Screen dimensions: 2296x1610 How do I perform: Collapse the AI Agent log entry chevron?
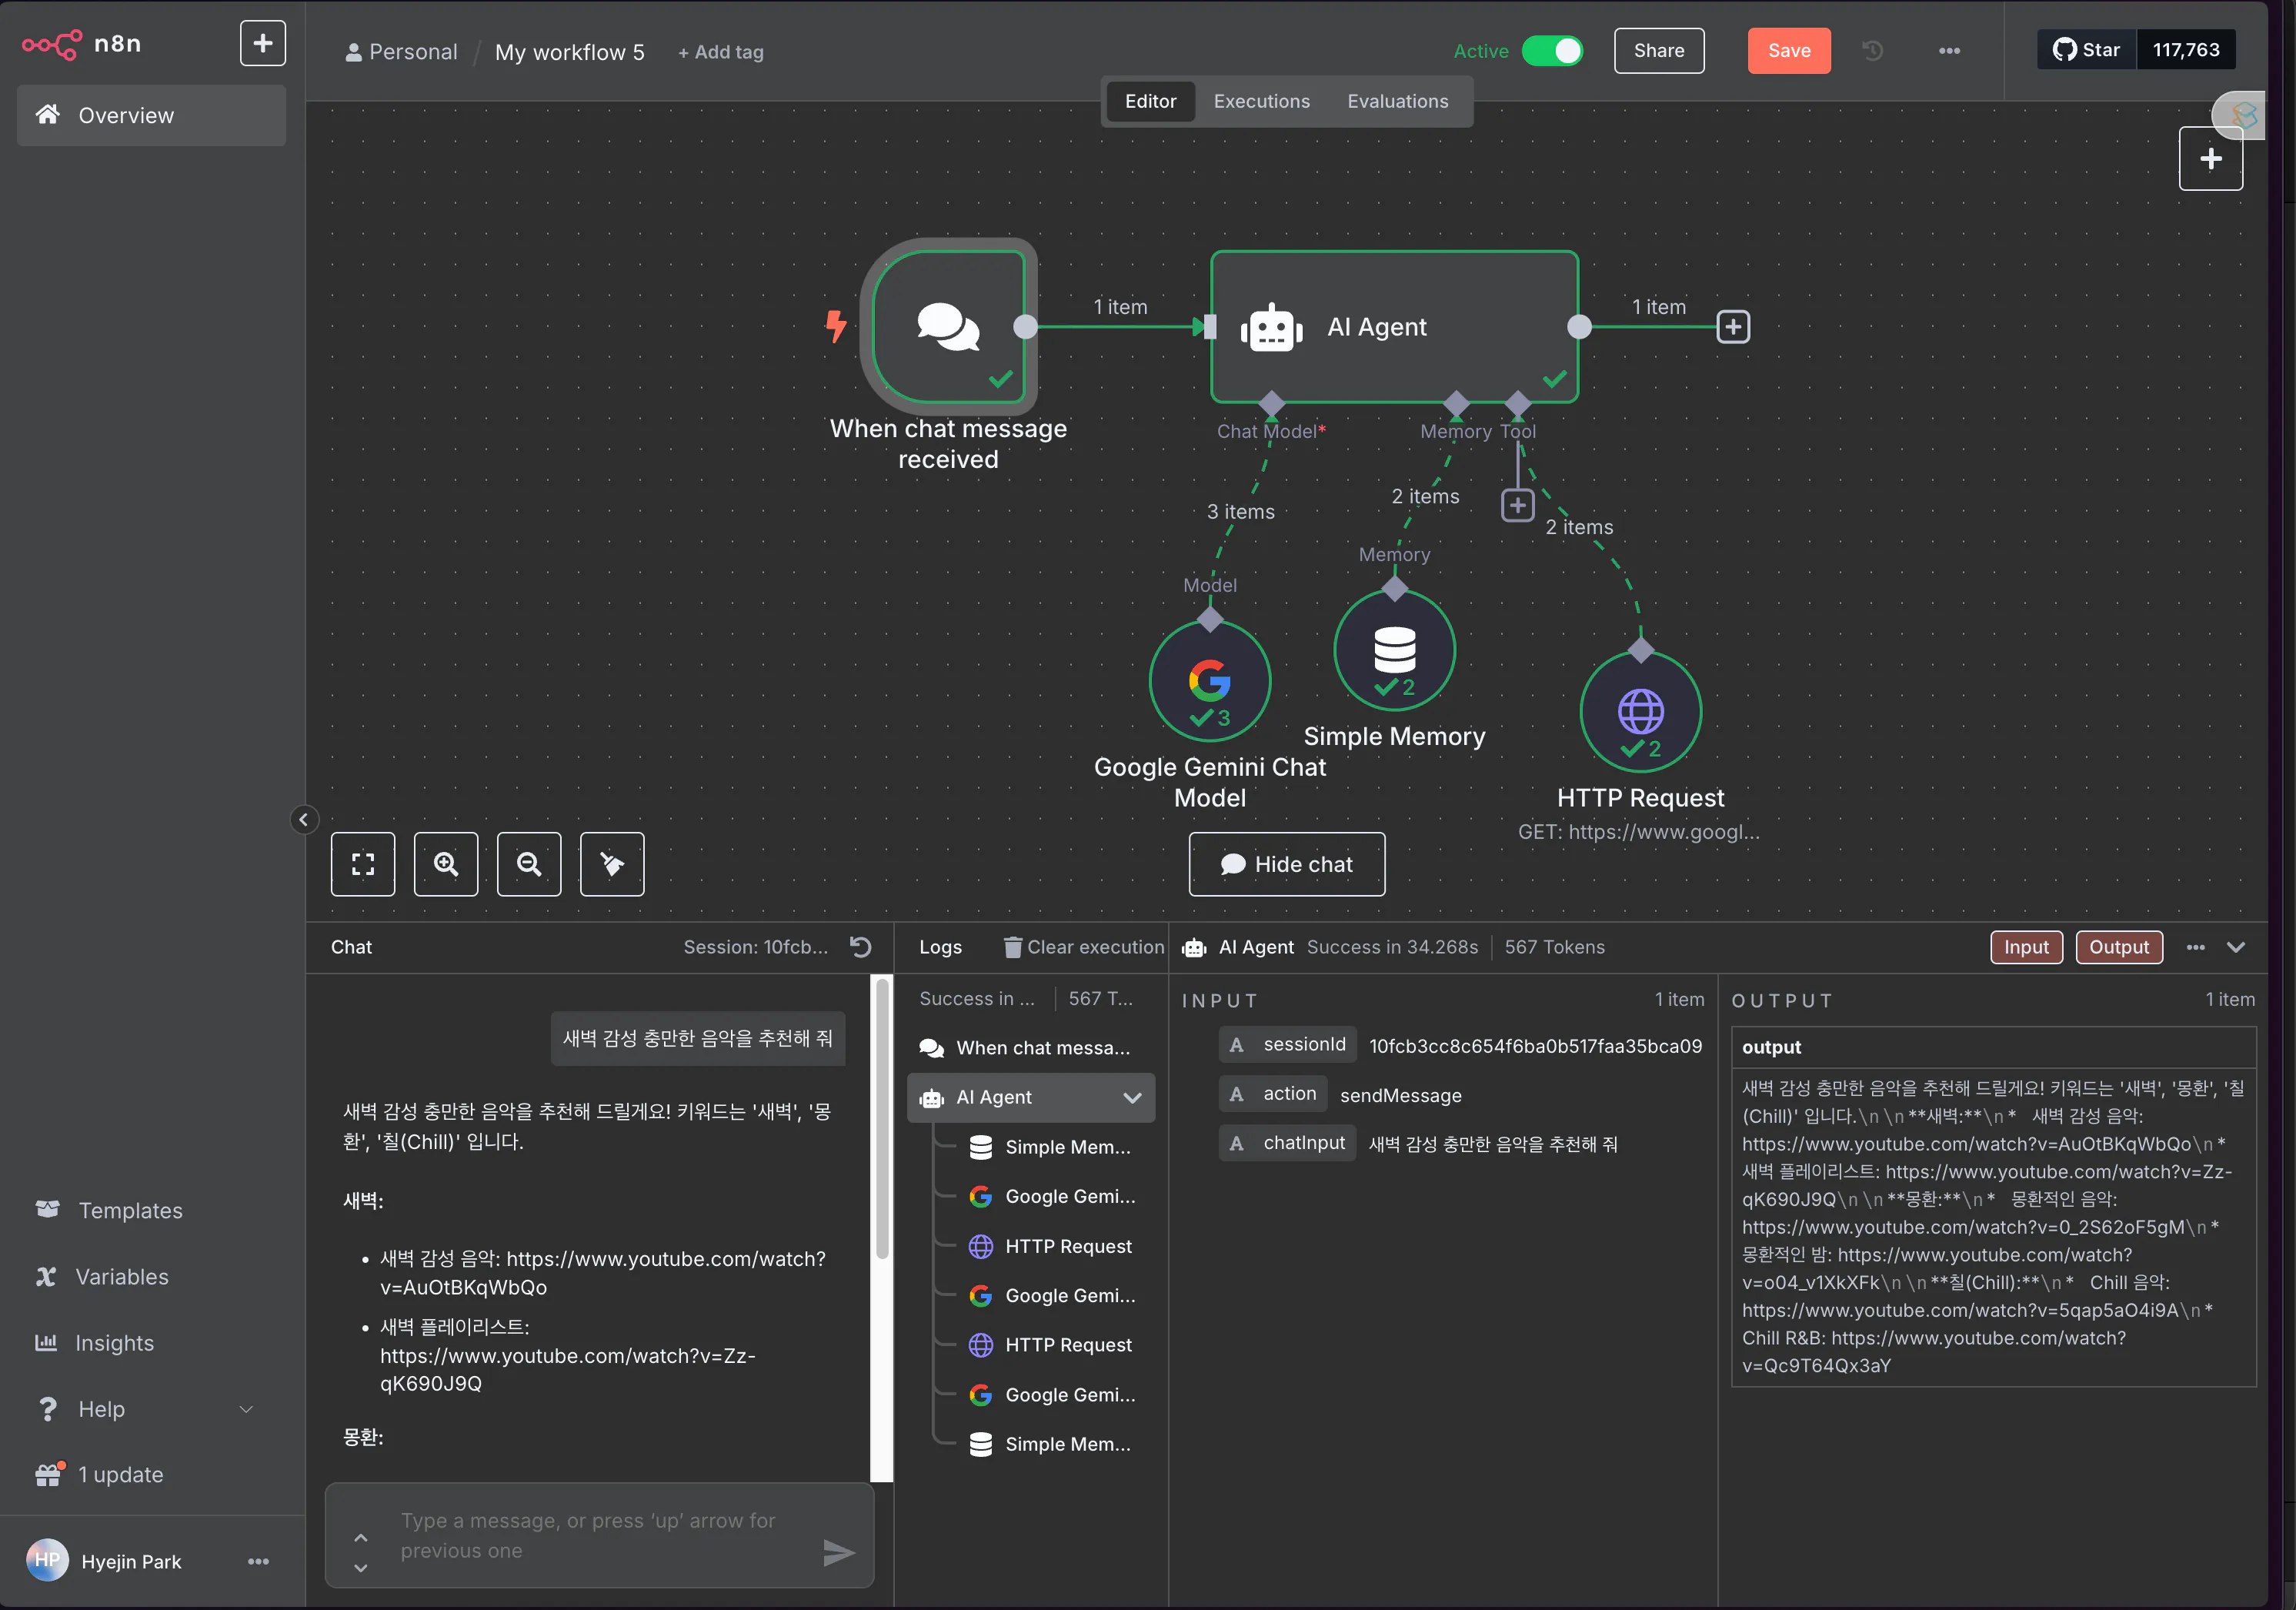[x=1132, y=1098]
